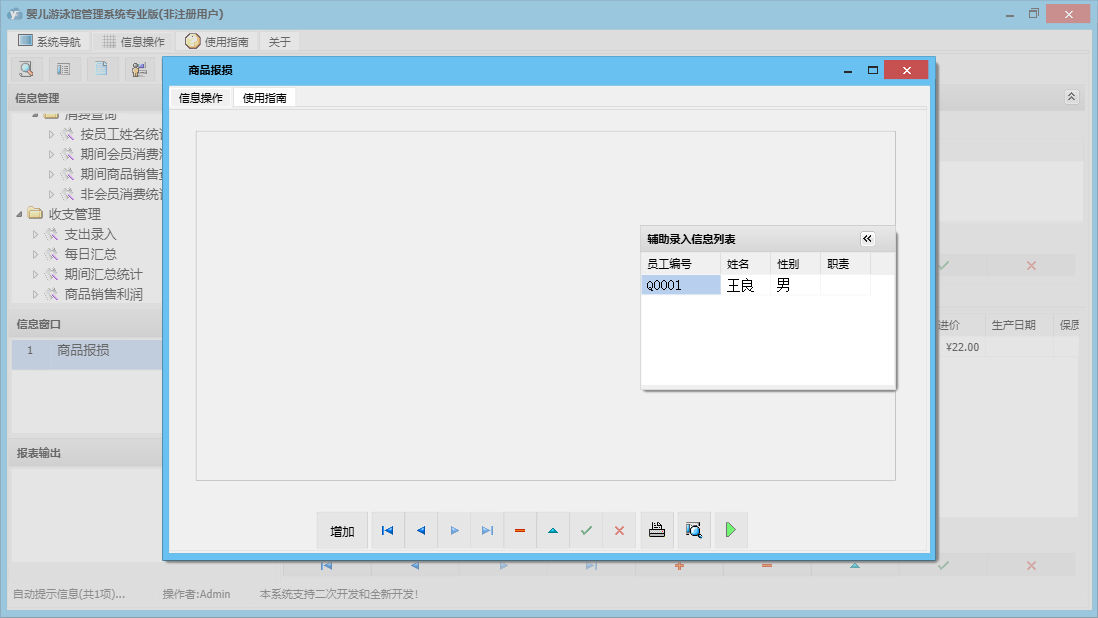Click the 姓名 column header

(746, 264)
